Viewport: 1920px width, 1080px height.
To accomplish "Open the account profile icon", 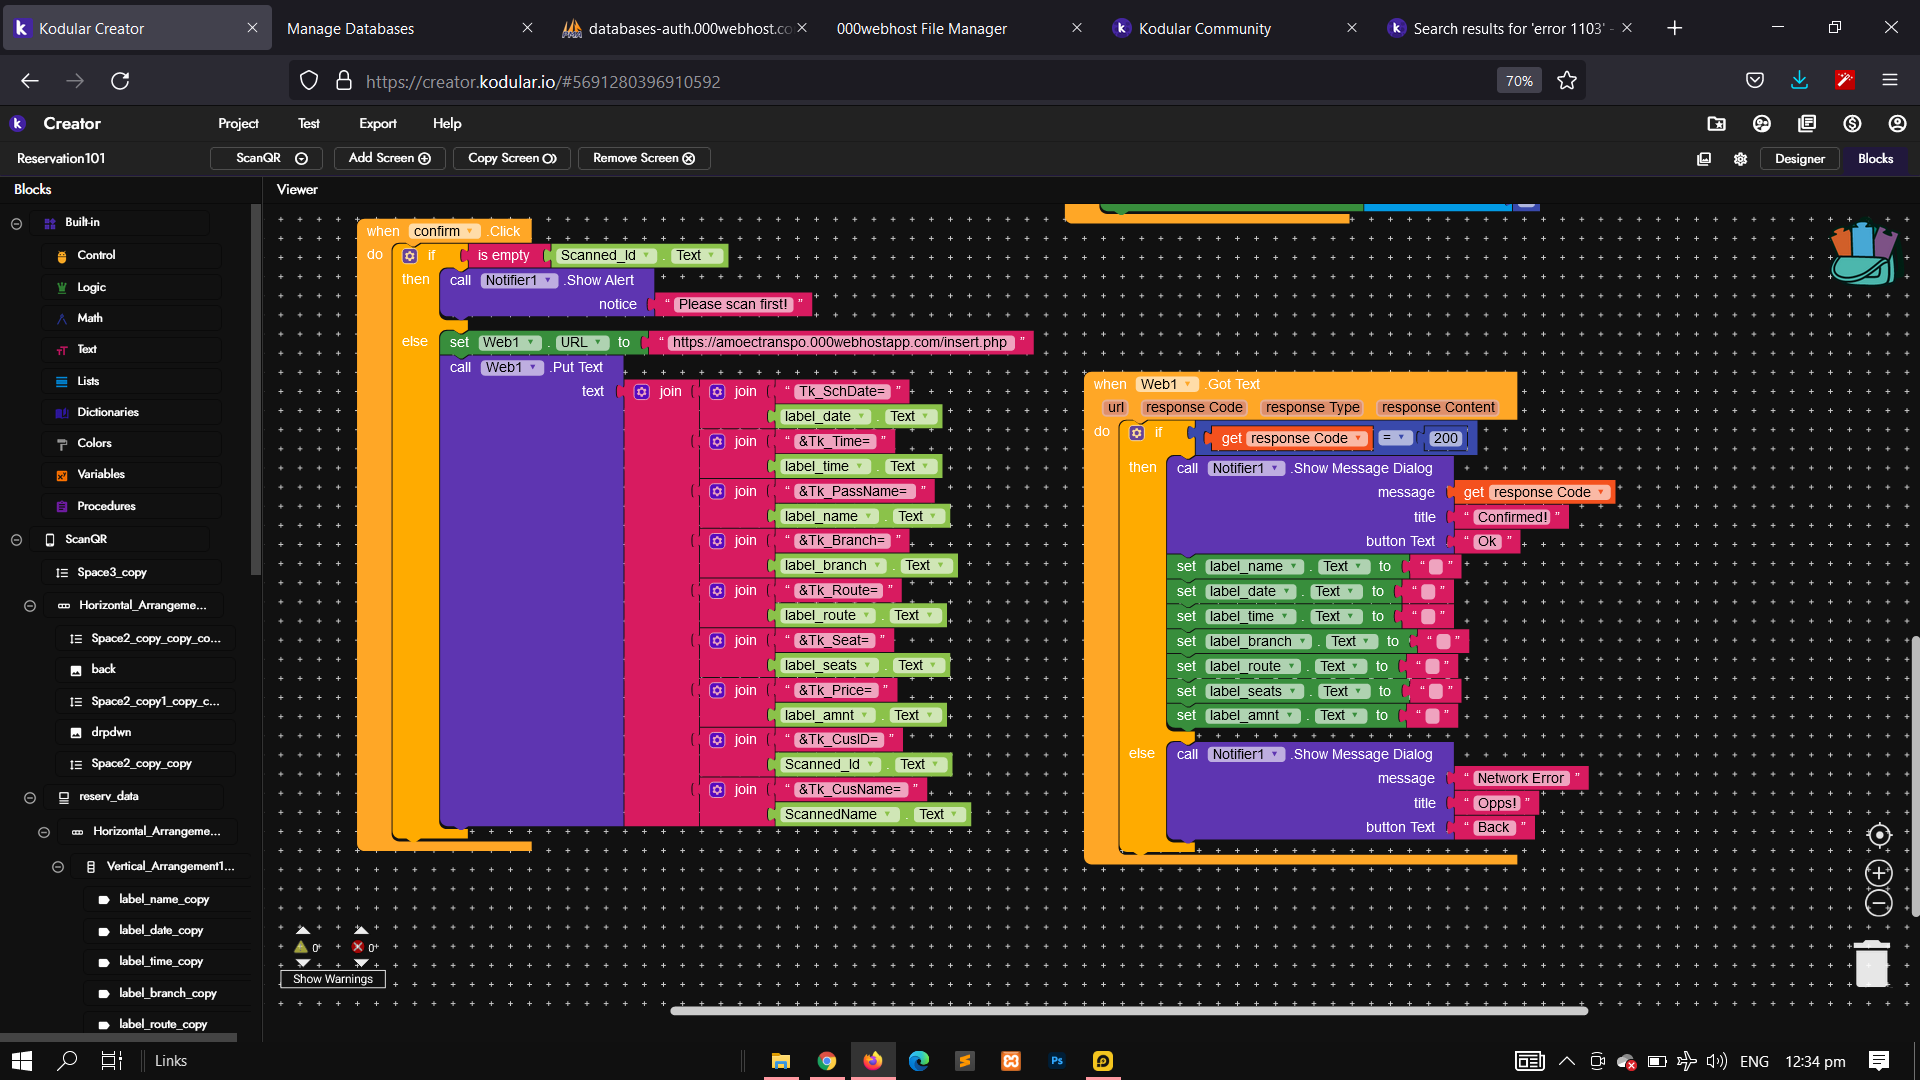I will [x=1897, y=124].
